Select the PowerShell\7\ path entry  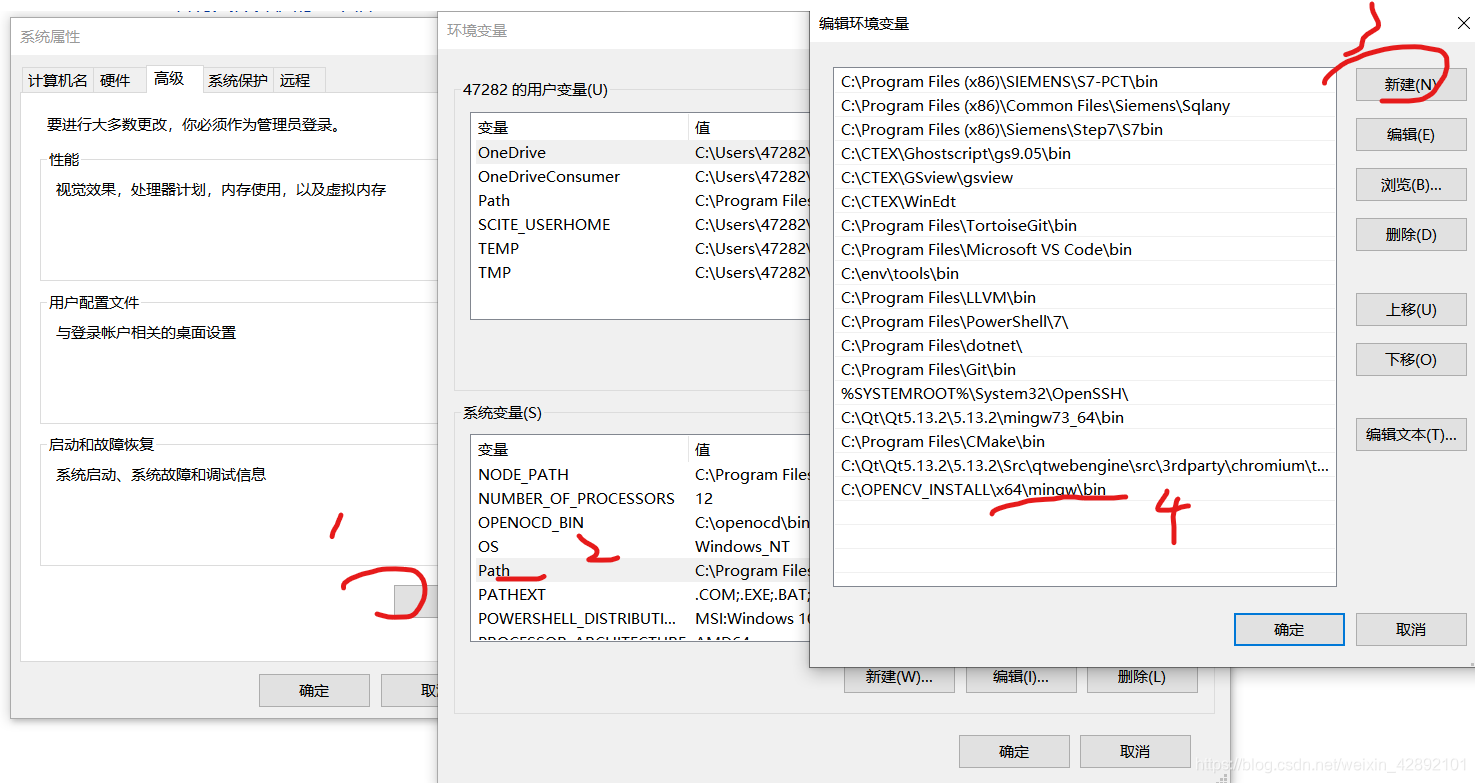click(1084, 322)
